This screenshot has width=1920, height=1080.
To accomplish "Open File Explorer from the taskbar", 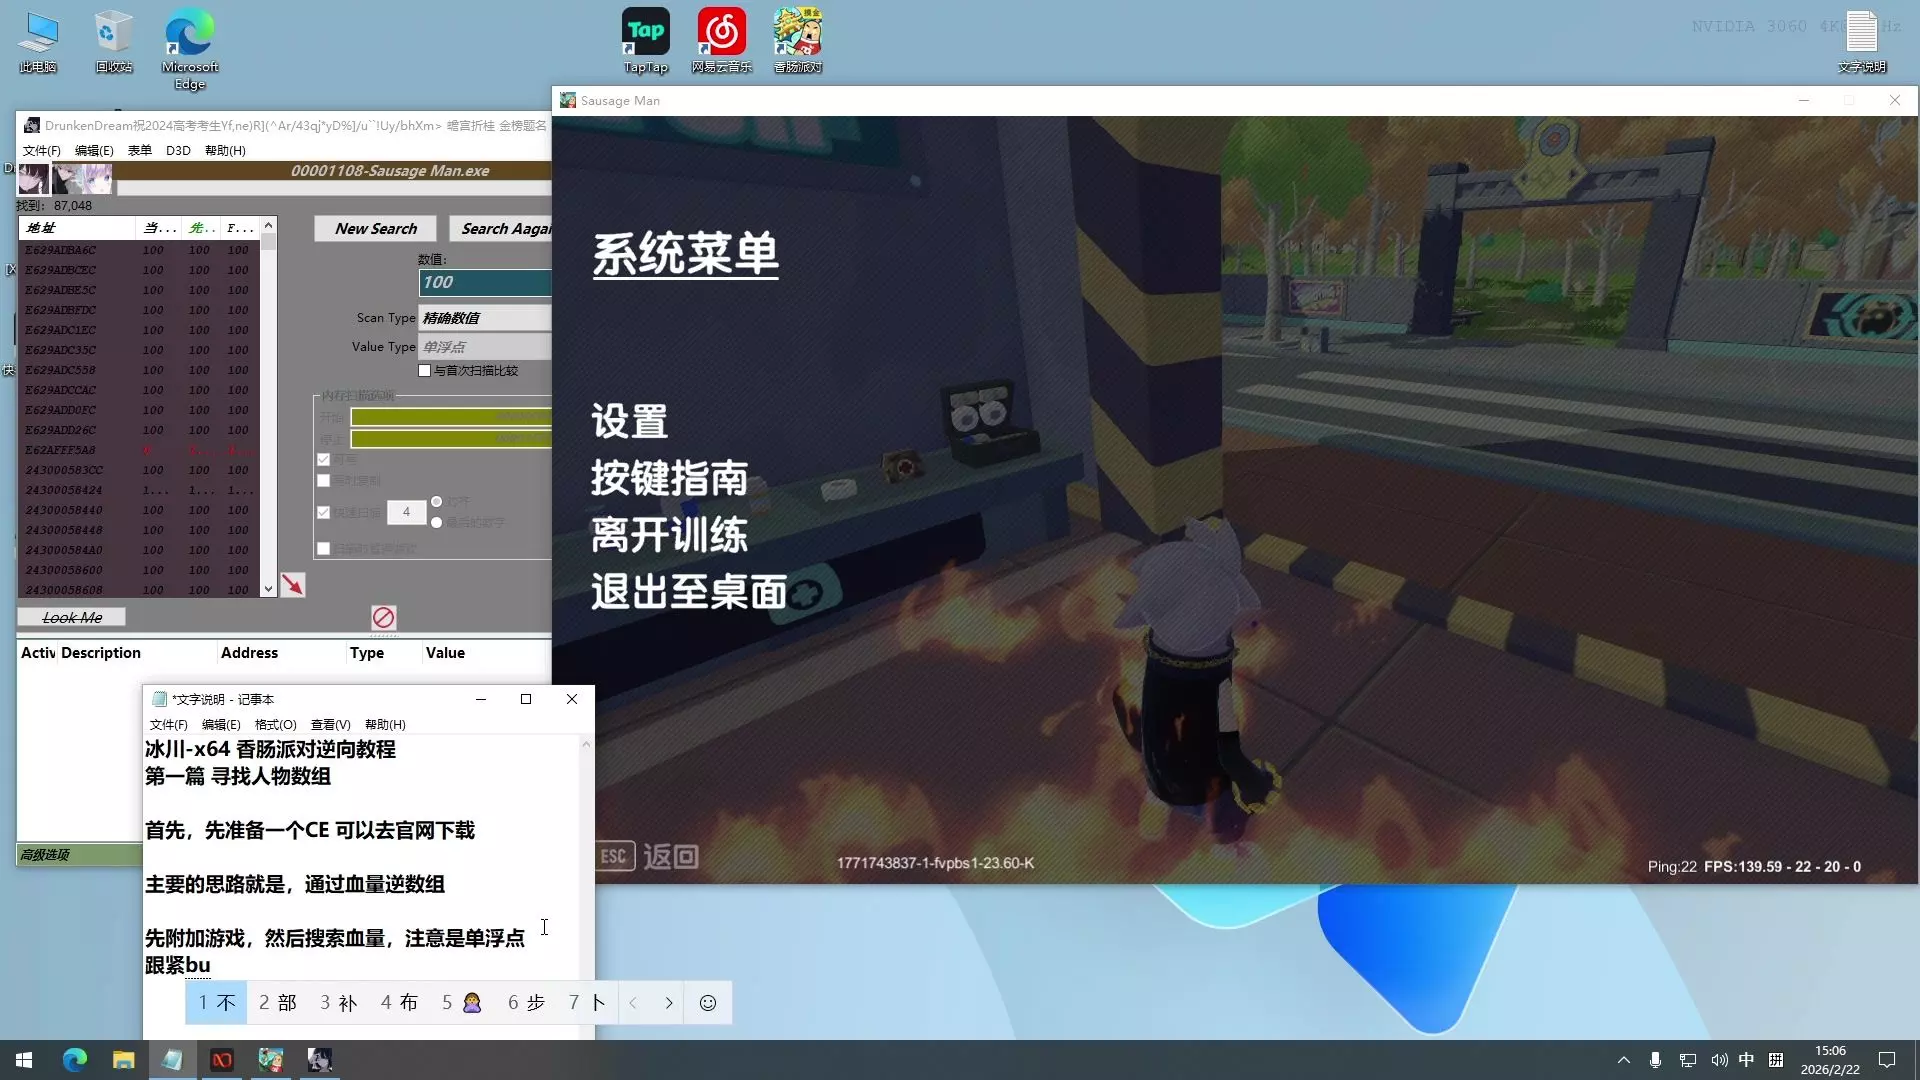I will pos(123,1060).
